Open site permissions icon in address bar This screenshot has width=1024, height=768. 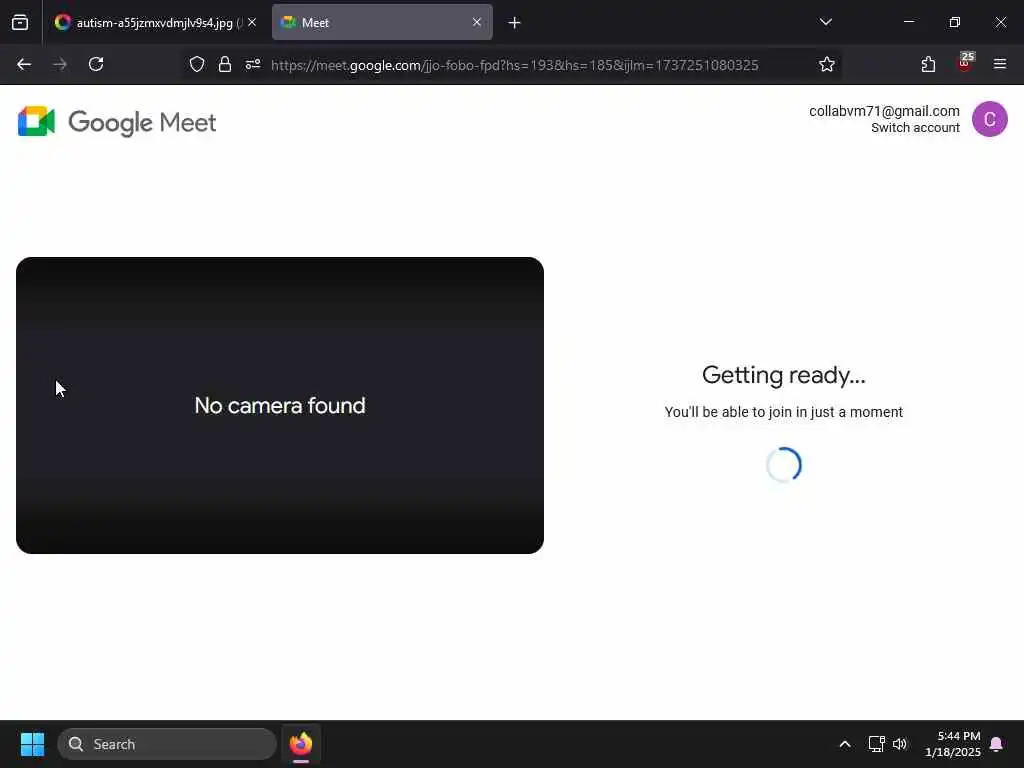tap(253, 64)
